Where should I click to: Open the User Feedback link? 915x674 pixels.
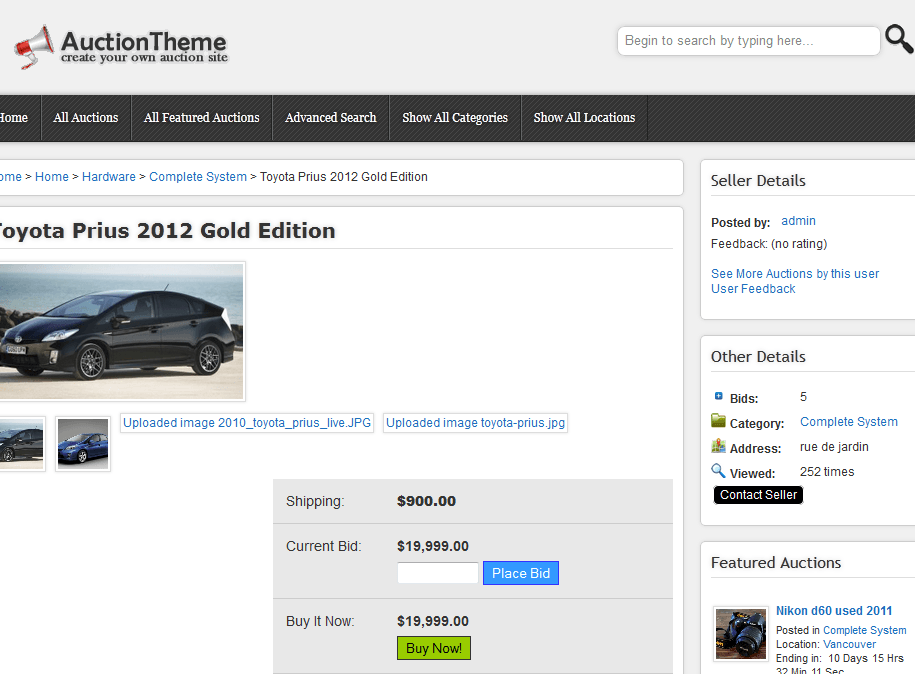[x=753, y=289]
